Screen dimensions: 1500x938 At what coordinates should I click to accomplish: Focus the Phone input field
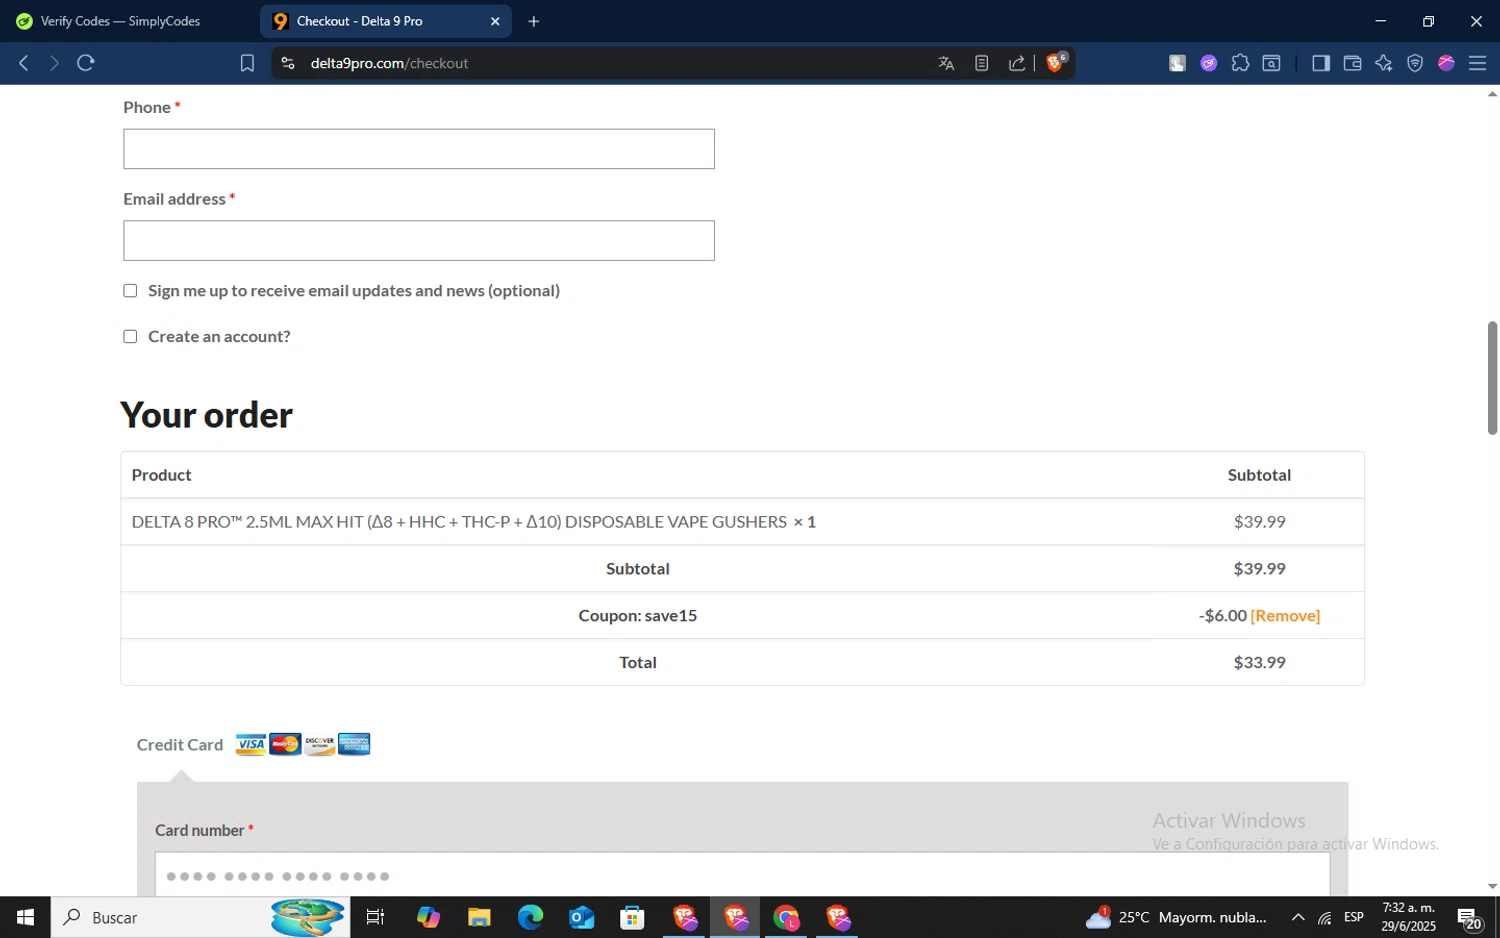tap(419, 149)
